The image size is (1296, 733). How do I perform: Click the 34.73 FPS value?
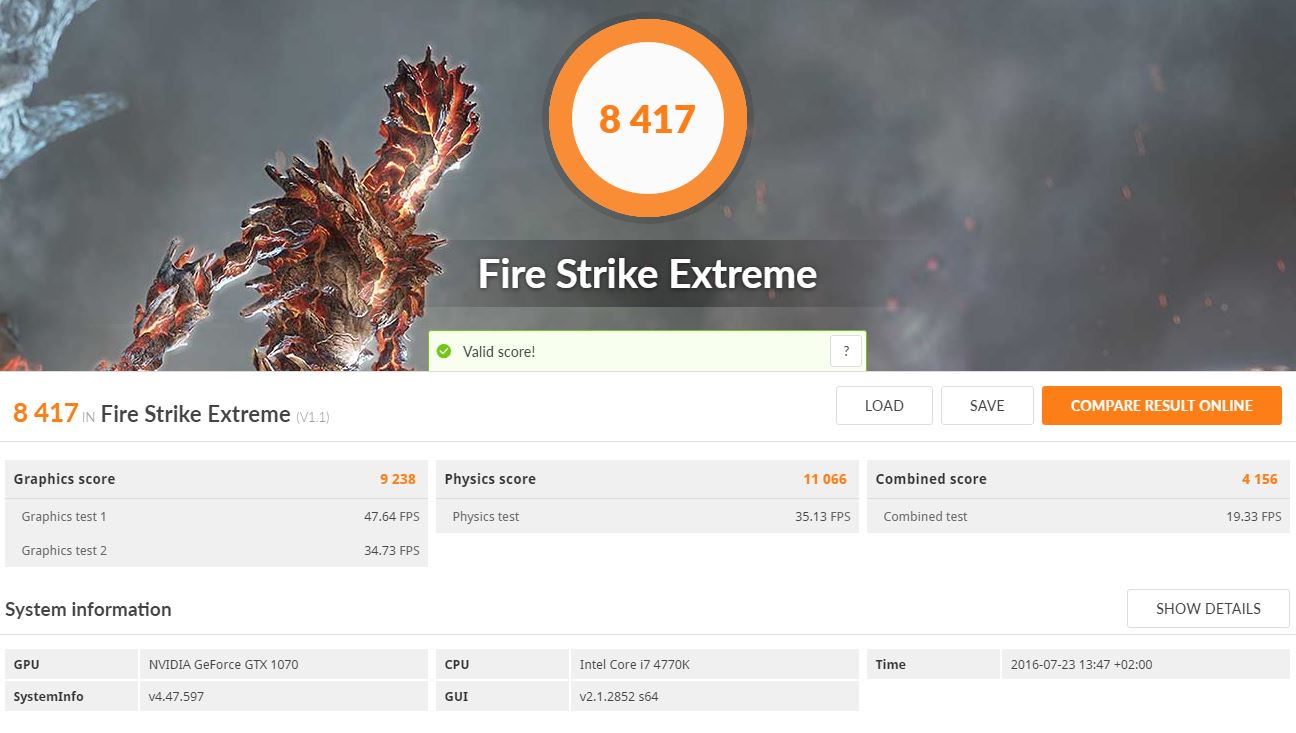click(x=392, y=551)
